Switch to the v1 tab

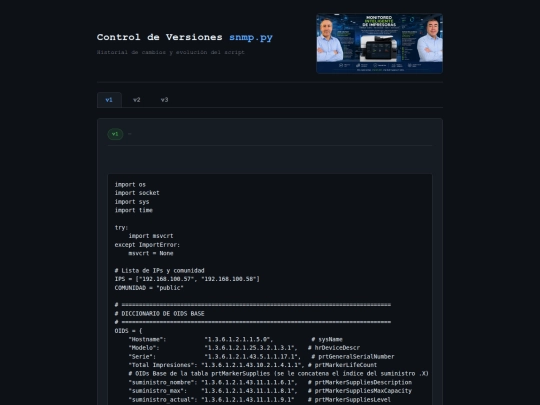(x=109, y=100)
